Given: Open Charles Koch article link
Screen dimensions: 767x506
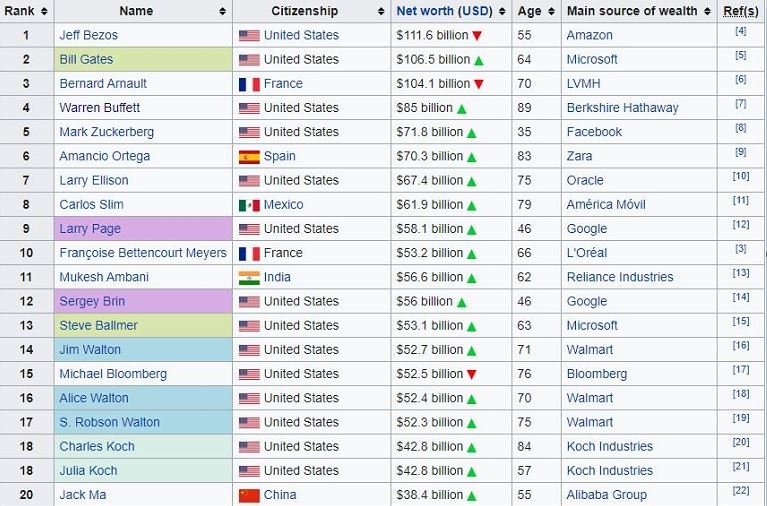Looking at the screenshot, I should (x=97, y=446).
